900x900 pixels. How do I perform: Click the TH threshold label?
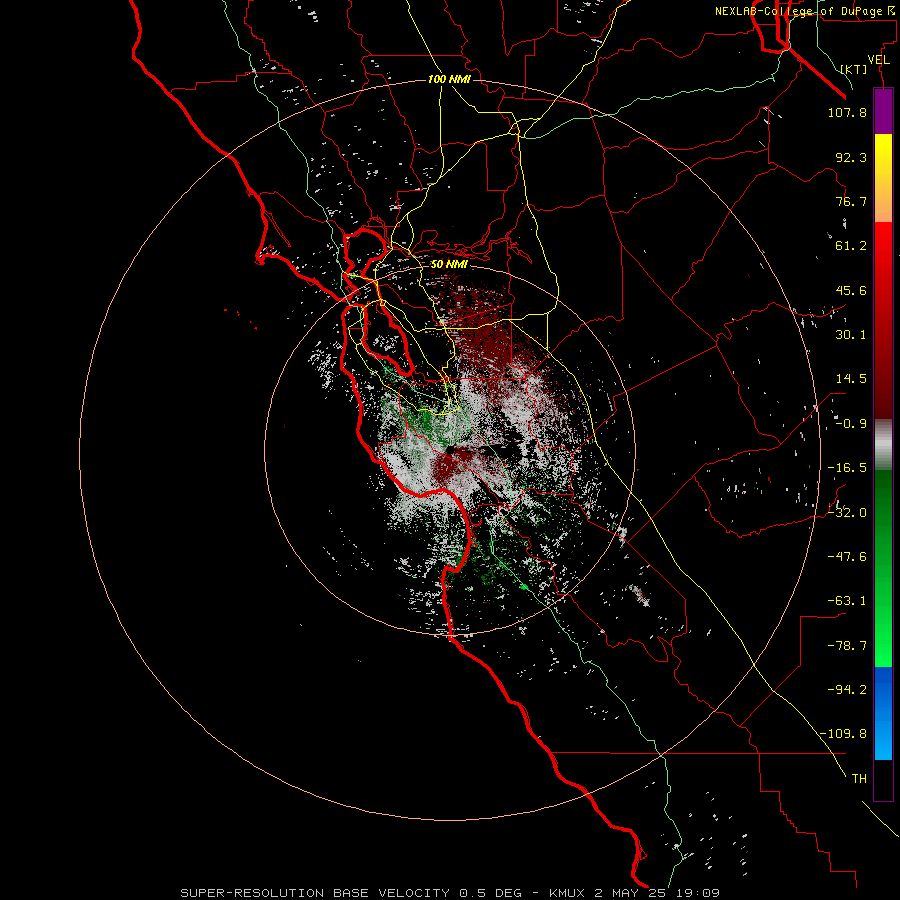pyautogui.click(x=859, y=779)
